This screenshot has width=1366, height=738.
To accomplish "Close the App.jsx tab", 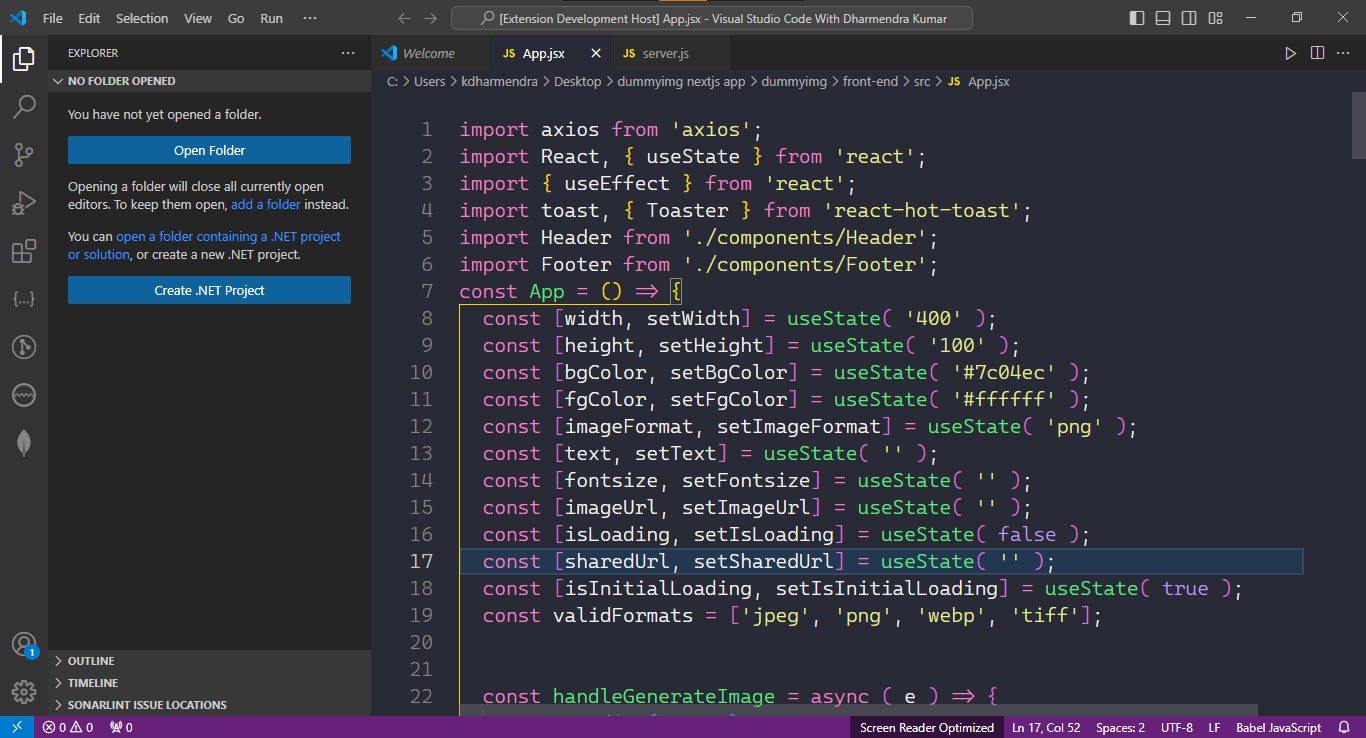I will pyautogui.click(x=596, y=54).
